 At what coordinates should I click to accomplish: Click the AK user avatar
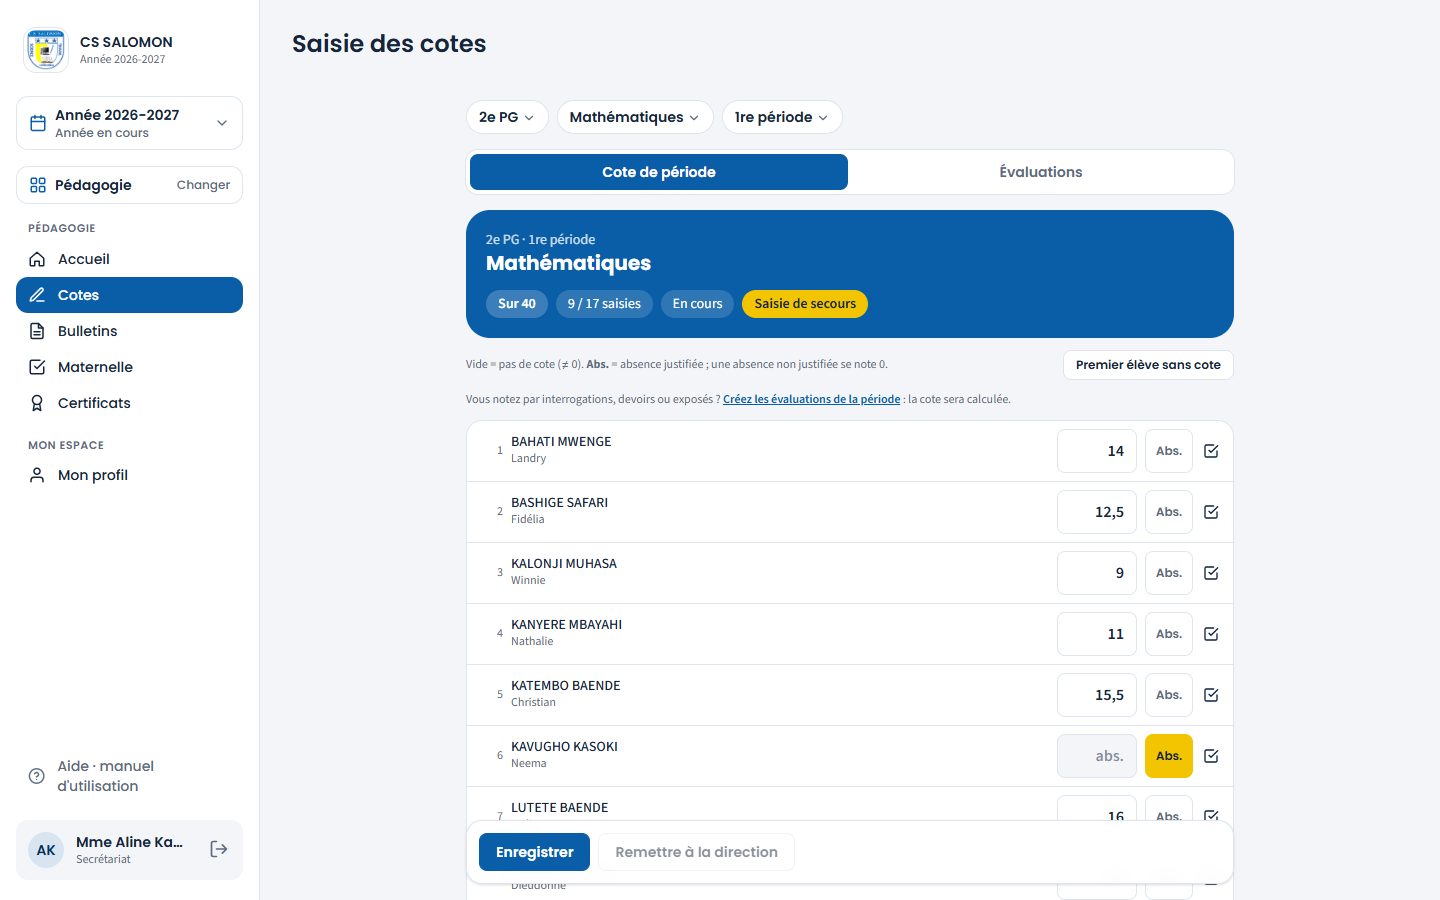tap(46, 850)
